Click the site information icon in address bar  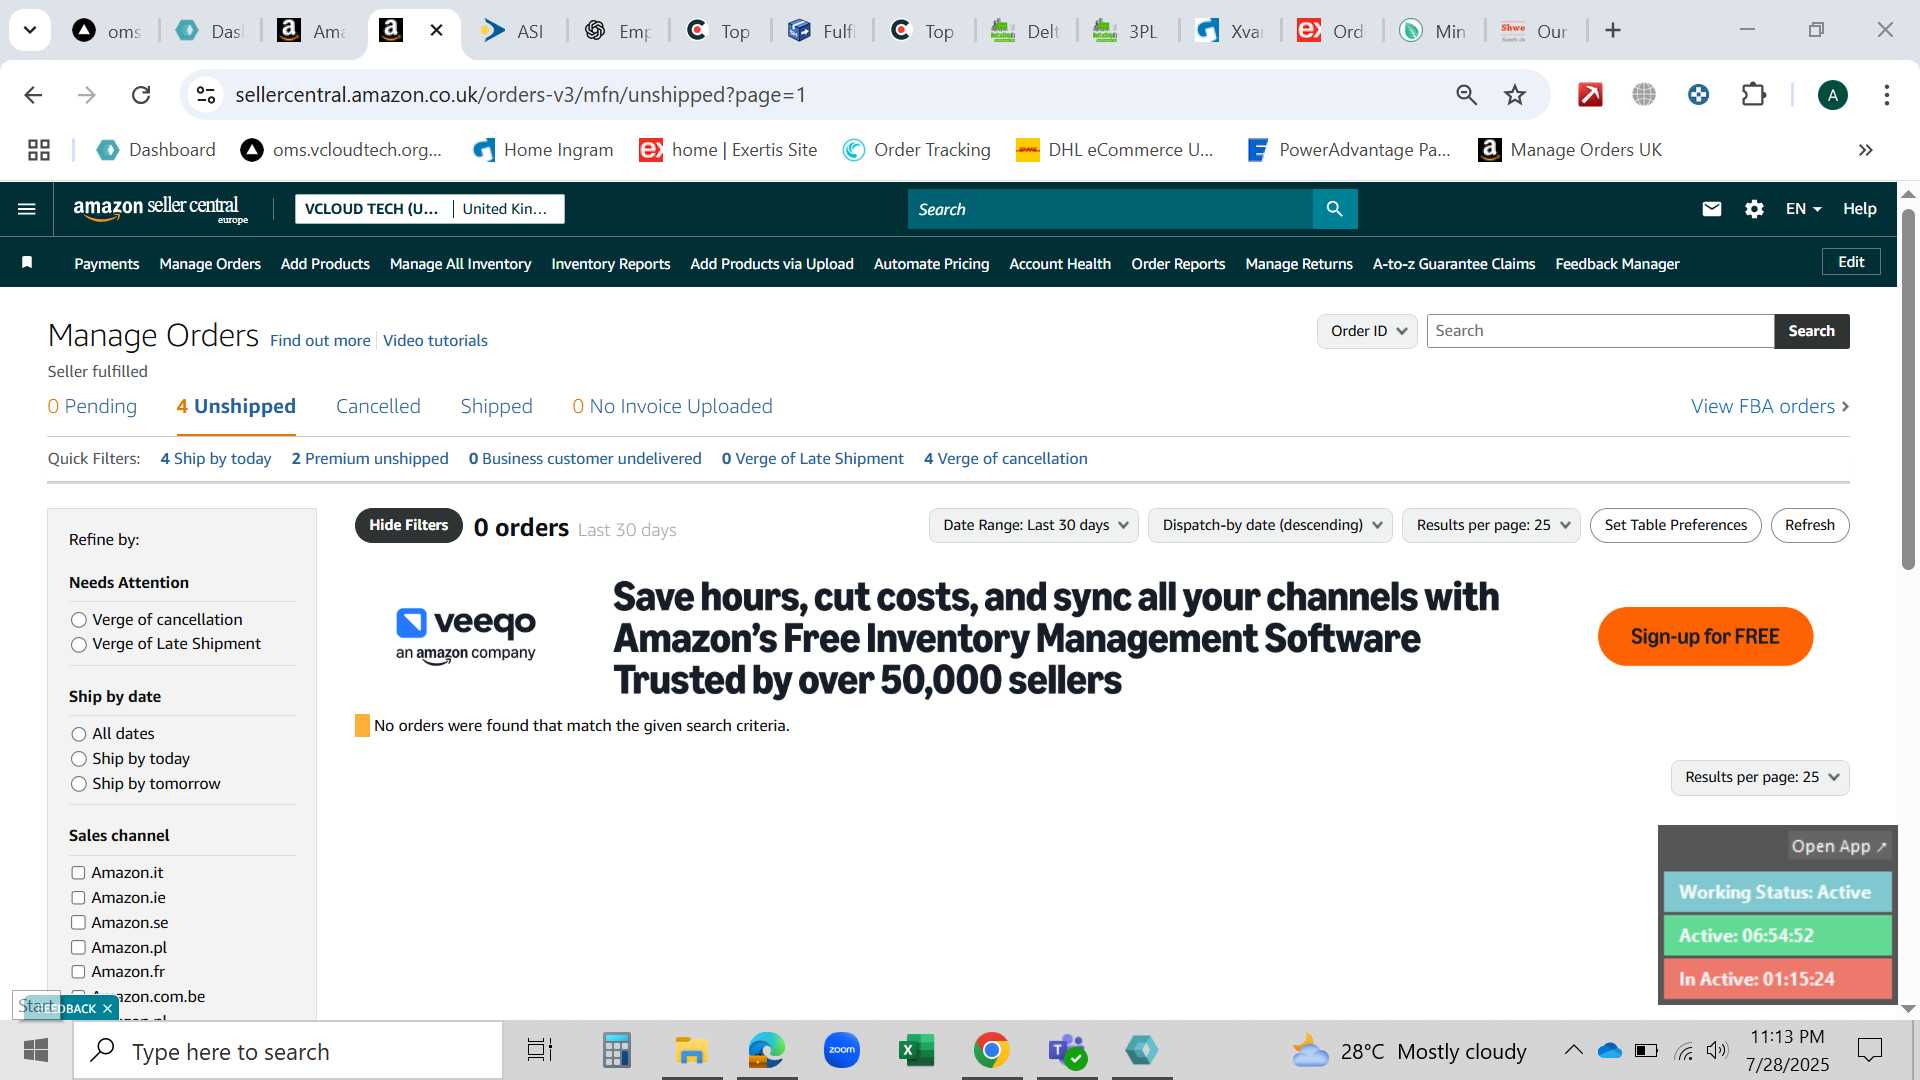(x=206, y=95)
